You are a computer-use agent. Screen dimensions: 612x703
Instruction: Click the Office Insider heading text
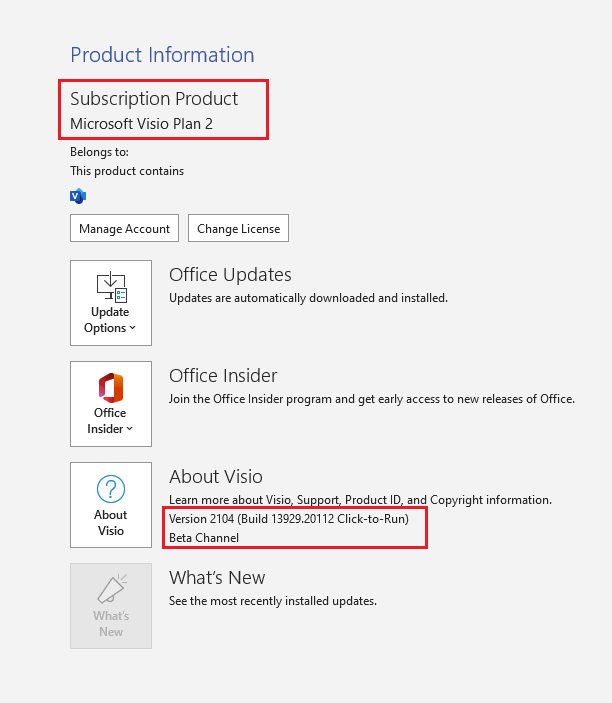(x=223, y=375)
